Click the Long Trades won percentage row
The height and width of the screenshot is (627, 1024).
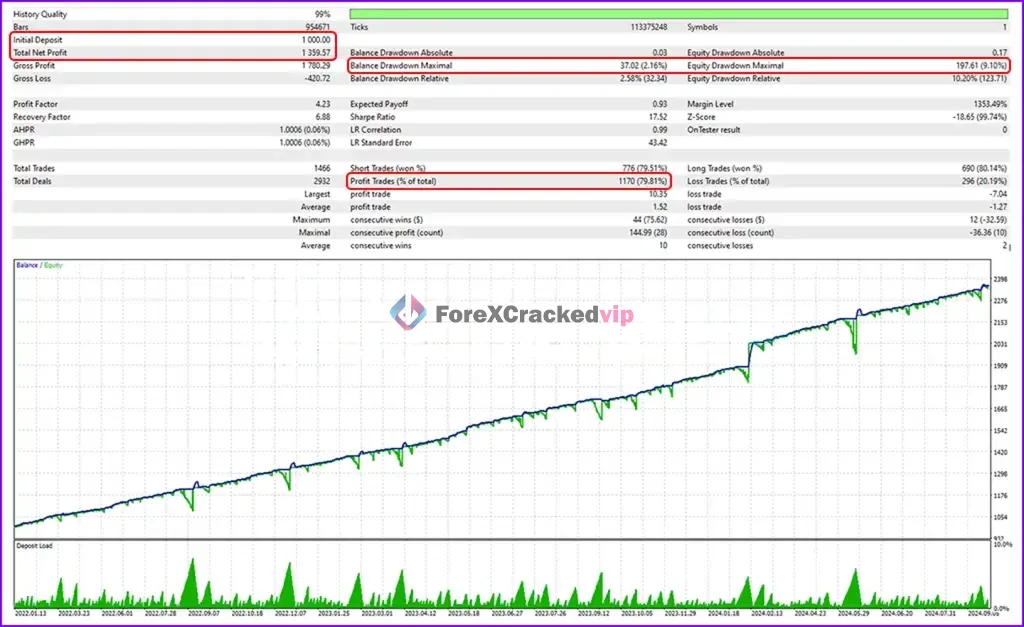pyautogui.click(x=725, y=168)
